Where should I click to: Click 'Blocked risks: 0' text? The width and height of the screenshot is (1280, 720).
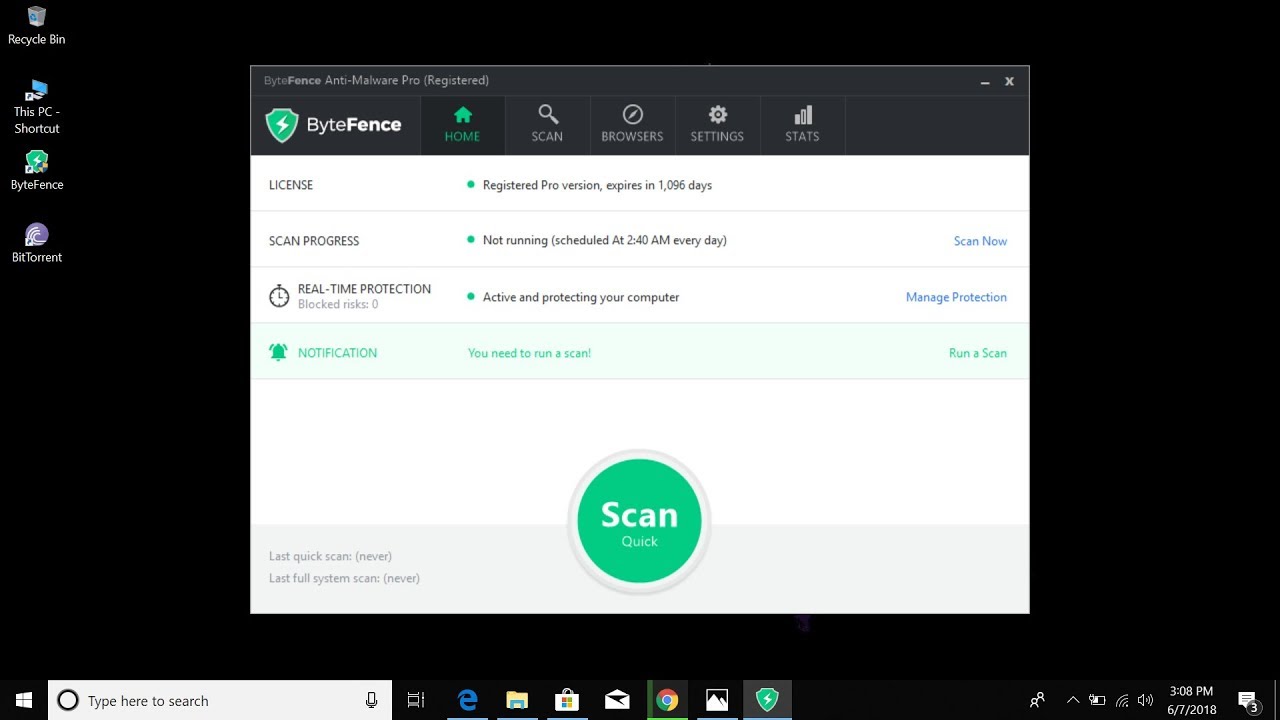coord(338,304)
